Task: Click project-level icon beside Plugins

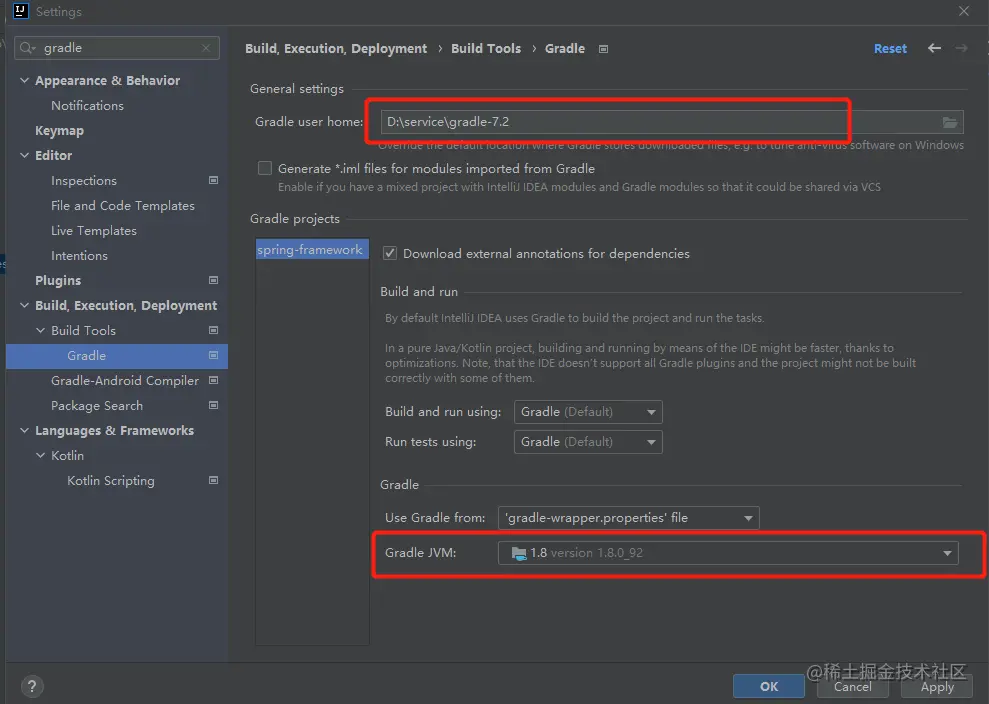Action: (214, 280)
